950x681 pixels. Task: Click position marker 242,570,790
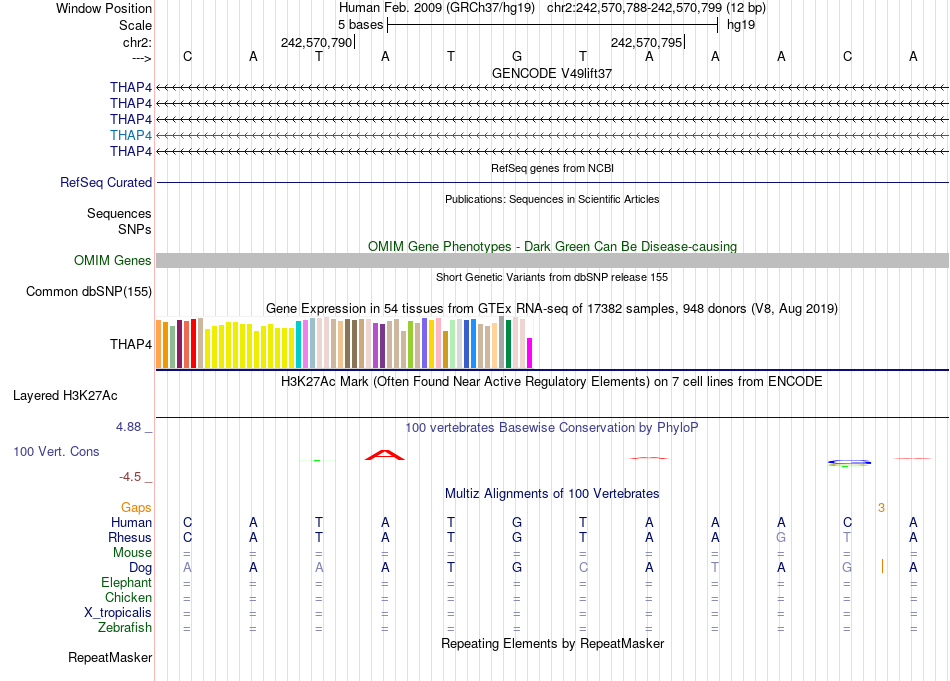316,42
